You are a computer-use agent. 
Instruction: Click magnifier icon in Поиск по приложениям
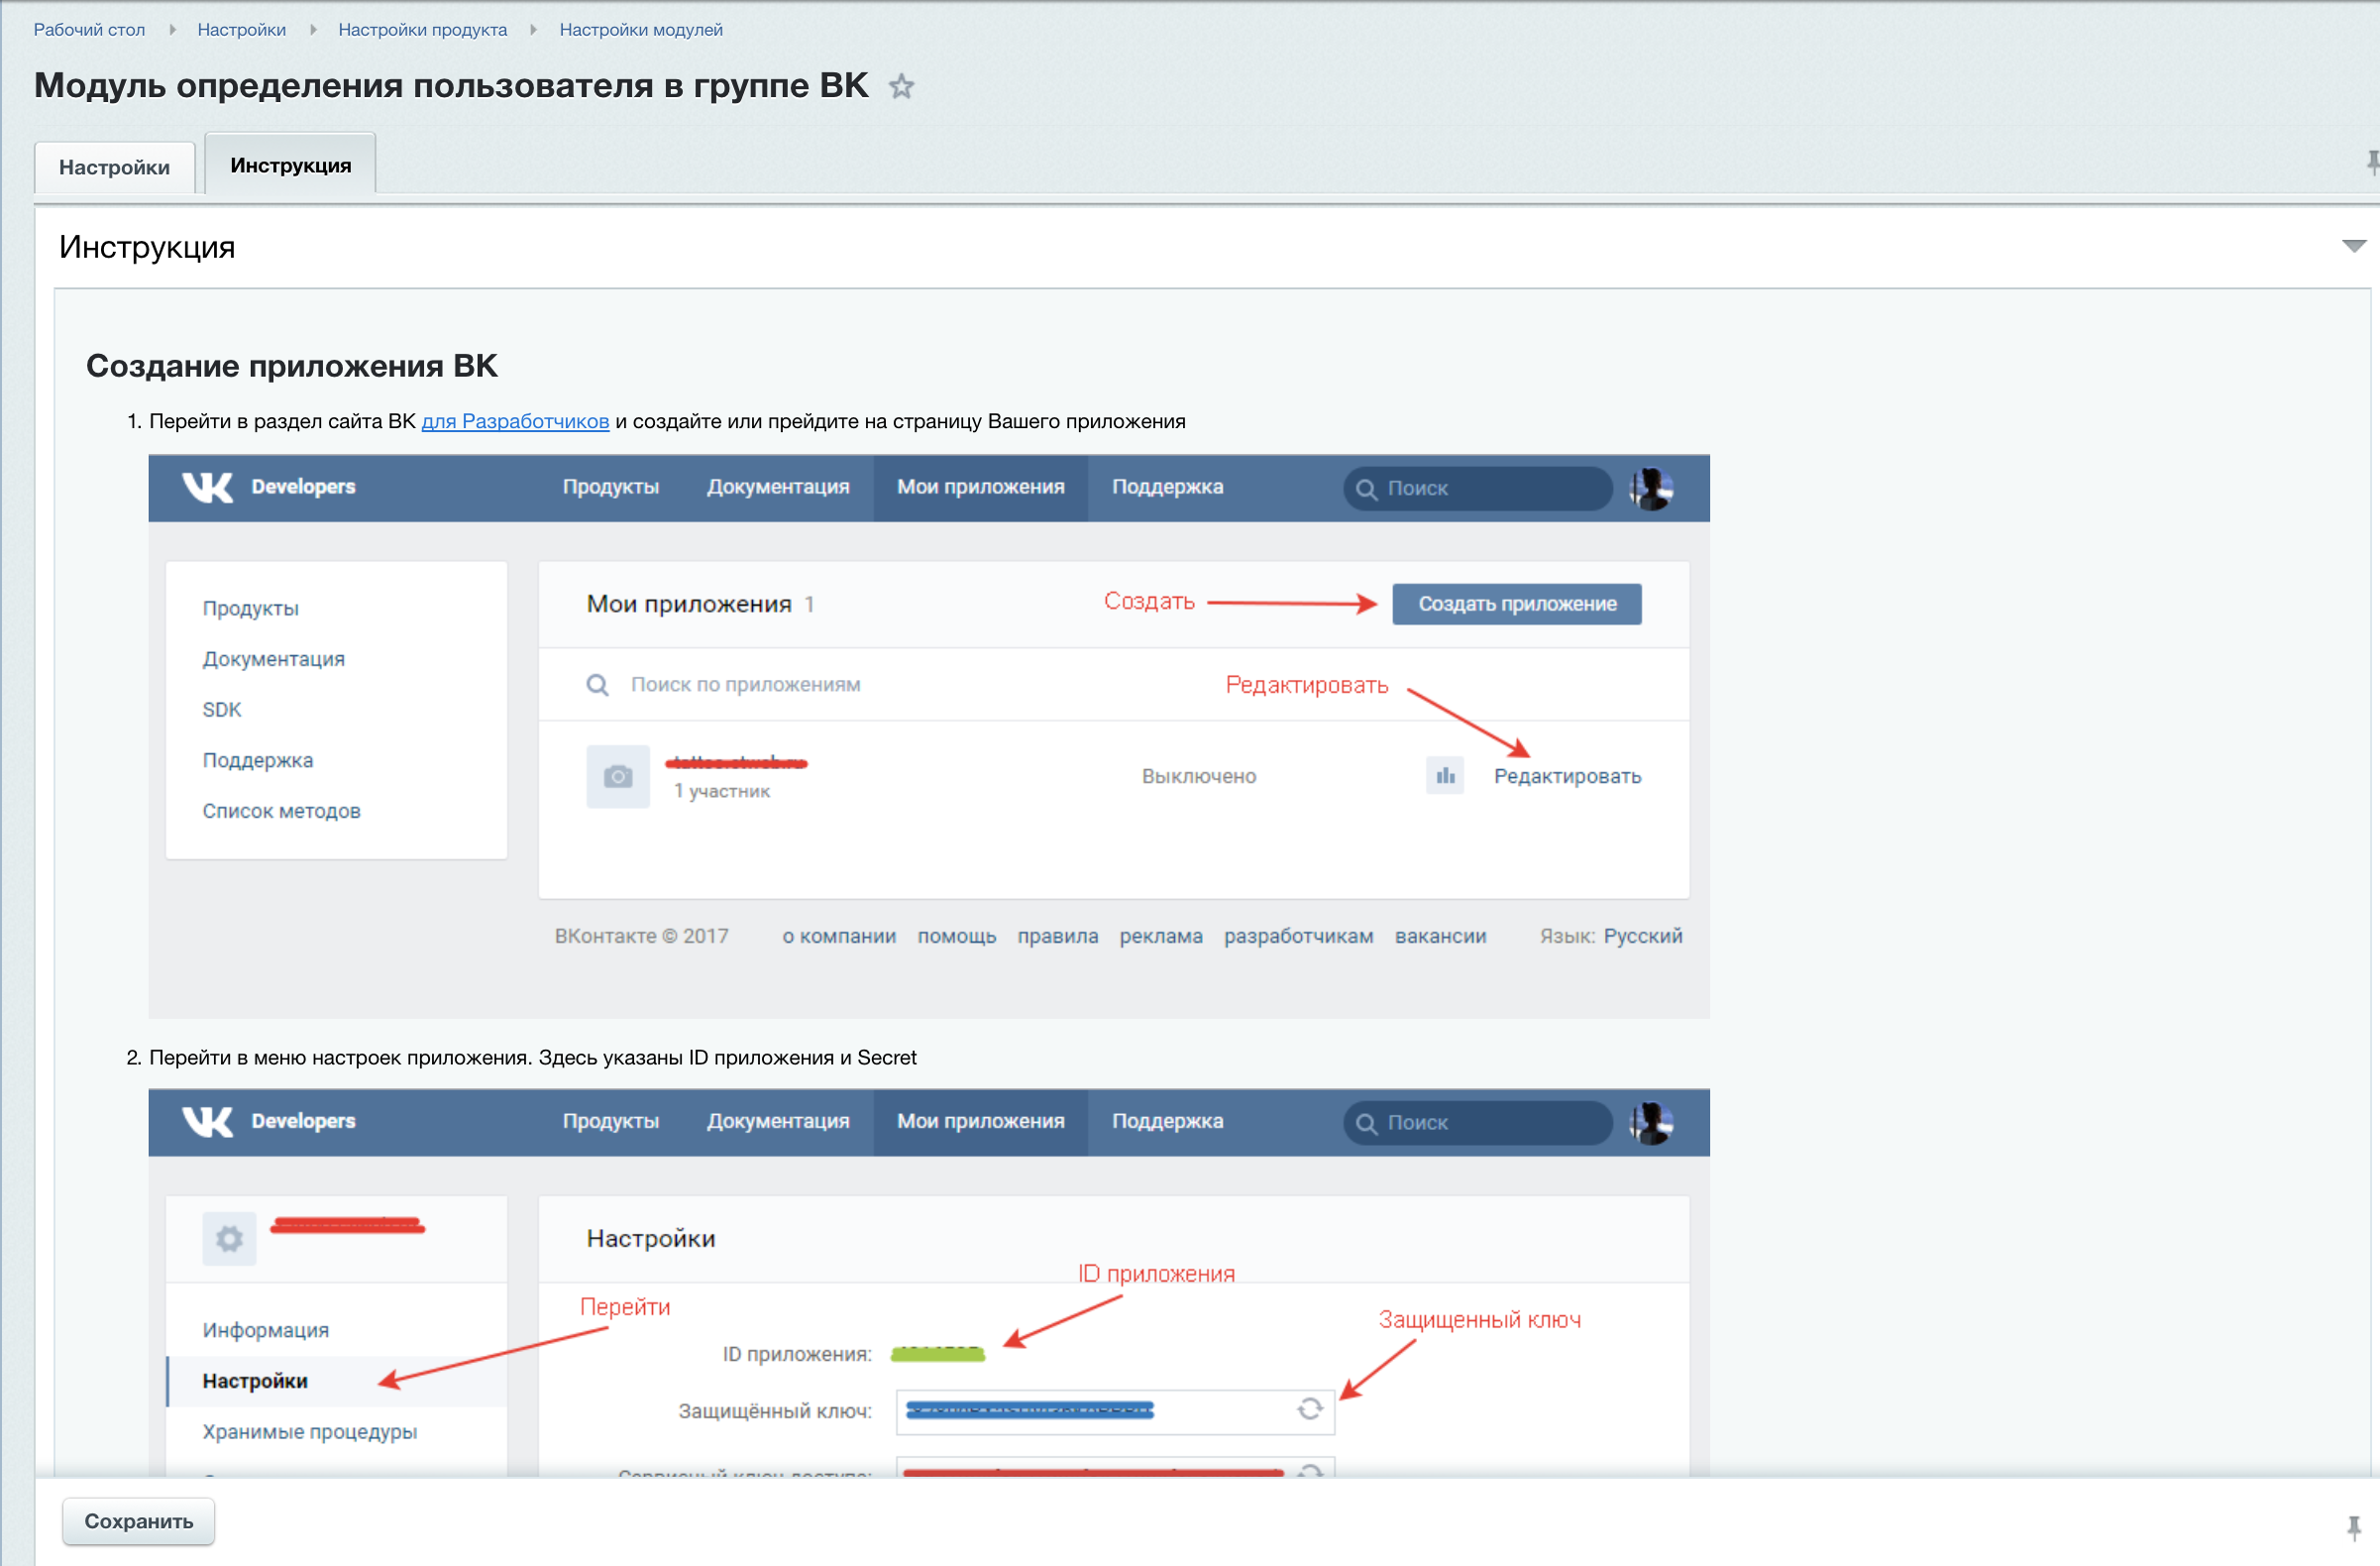tap(597, 685)
